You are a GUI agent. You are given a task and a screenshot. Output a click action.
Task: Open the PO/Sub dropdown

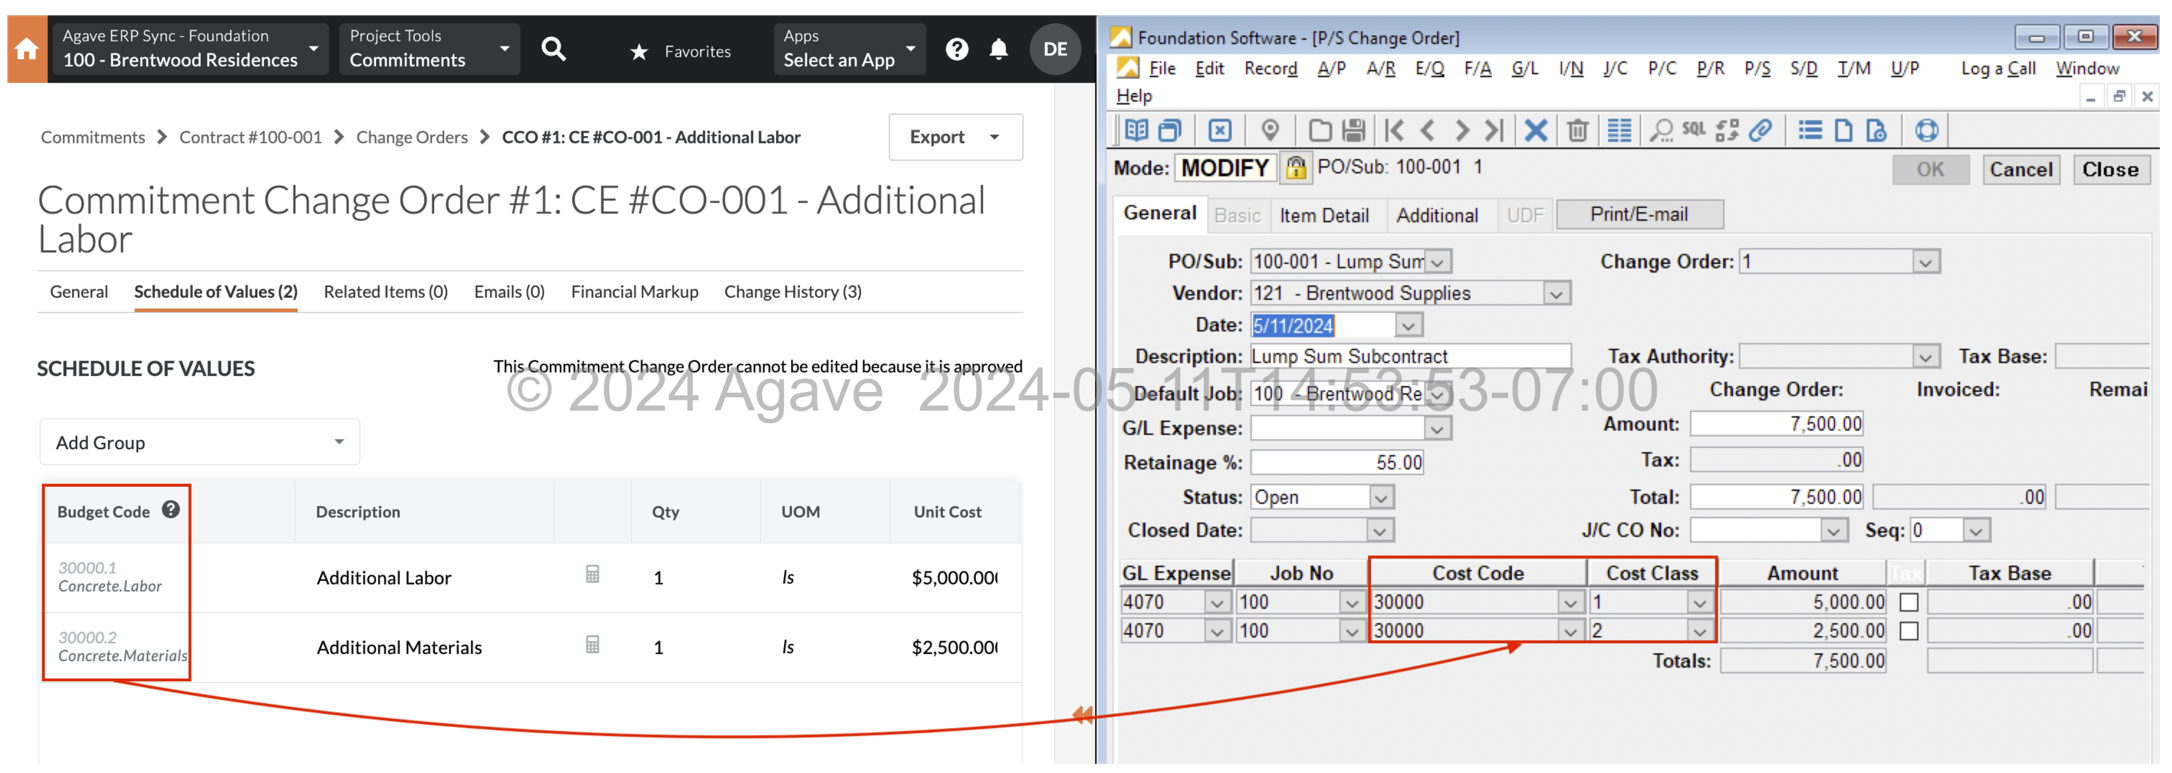[1438, 262]
